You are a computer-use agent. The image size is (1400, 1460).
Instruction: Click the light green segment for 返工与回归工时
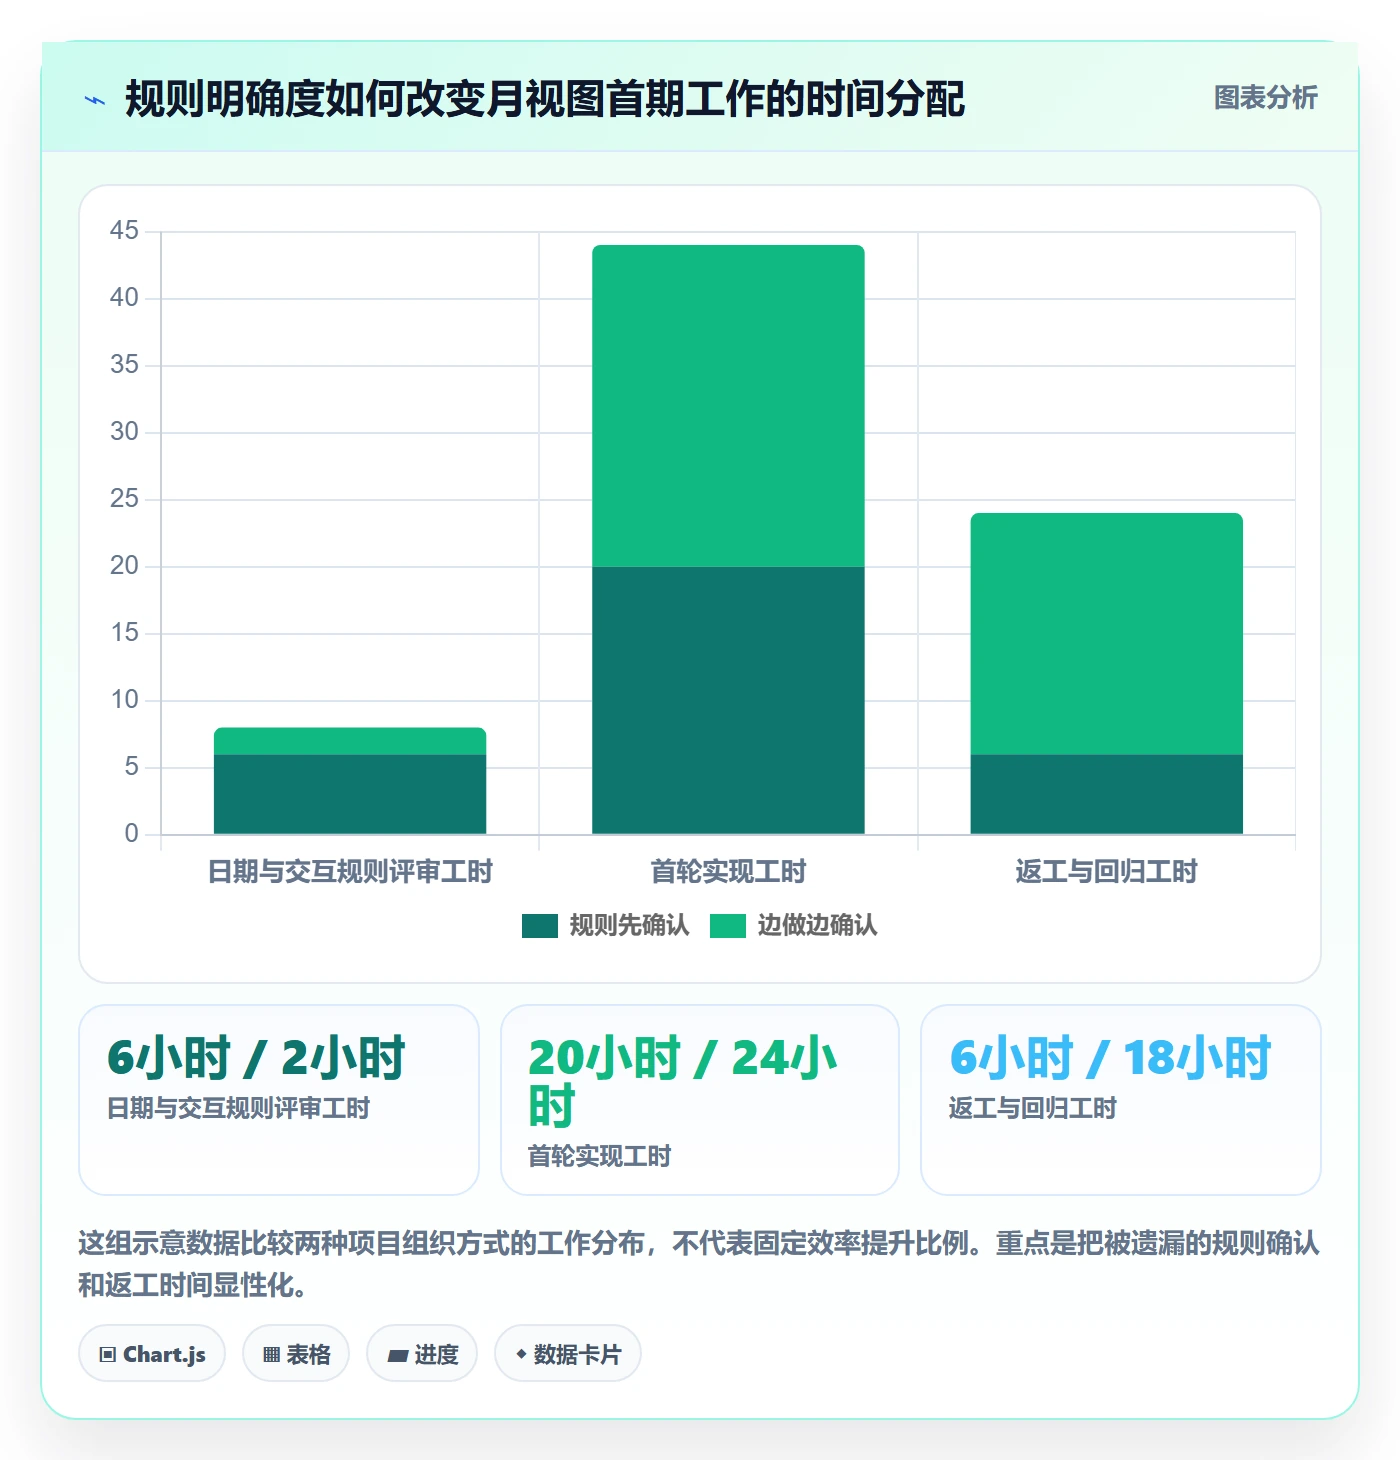[1106, 634]
